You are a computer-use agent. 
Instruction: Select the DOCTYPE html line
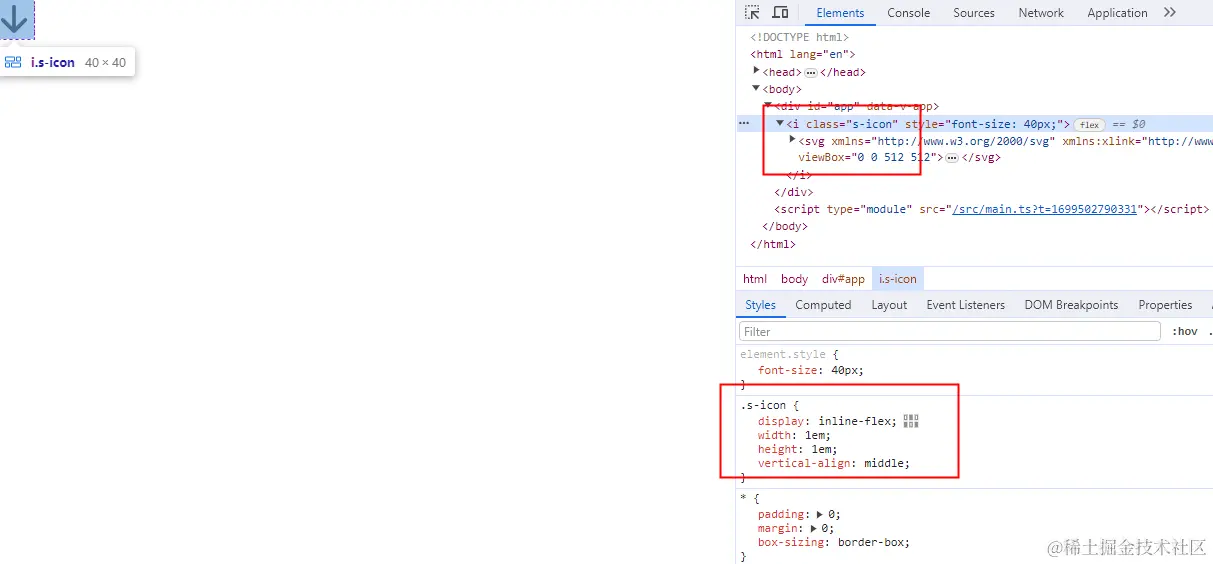[x=799, y=37]
